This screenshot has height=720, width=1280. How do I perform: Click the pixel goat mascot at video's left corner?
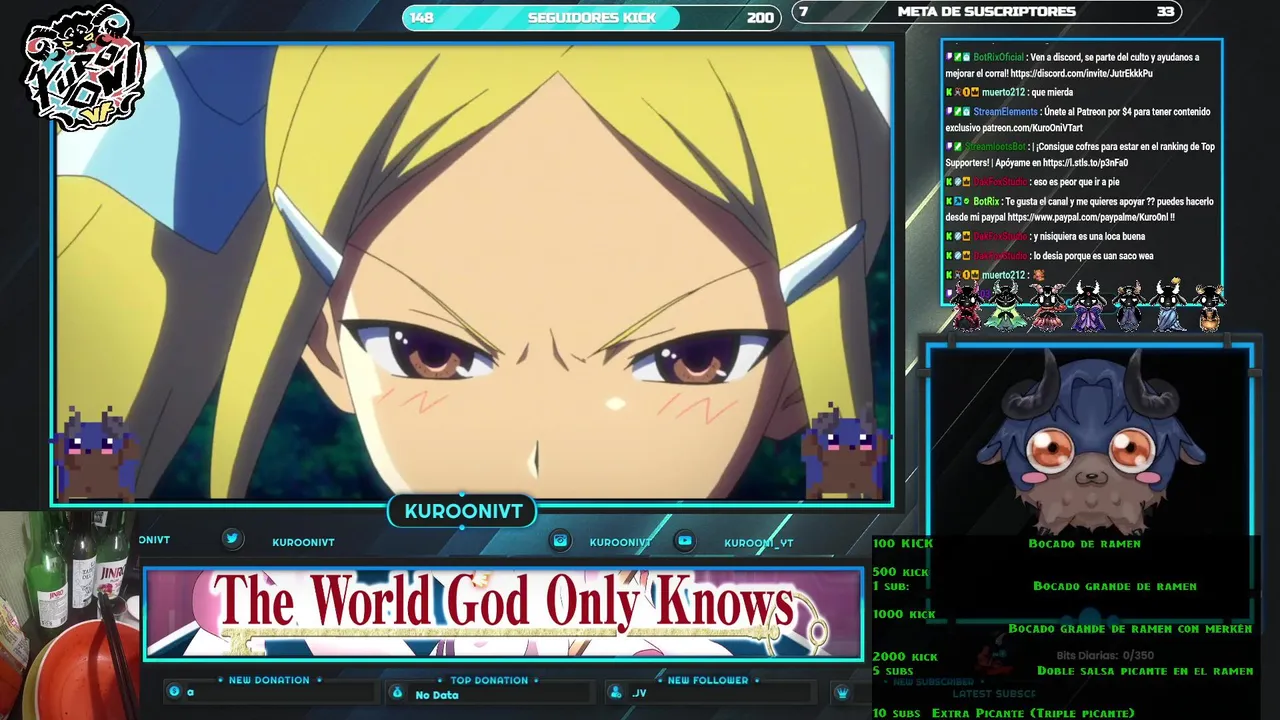[x=97, y=453]
